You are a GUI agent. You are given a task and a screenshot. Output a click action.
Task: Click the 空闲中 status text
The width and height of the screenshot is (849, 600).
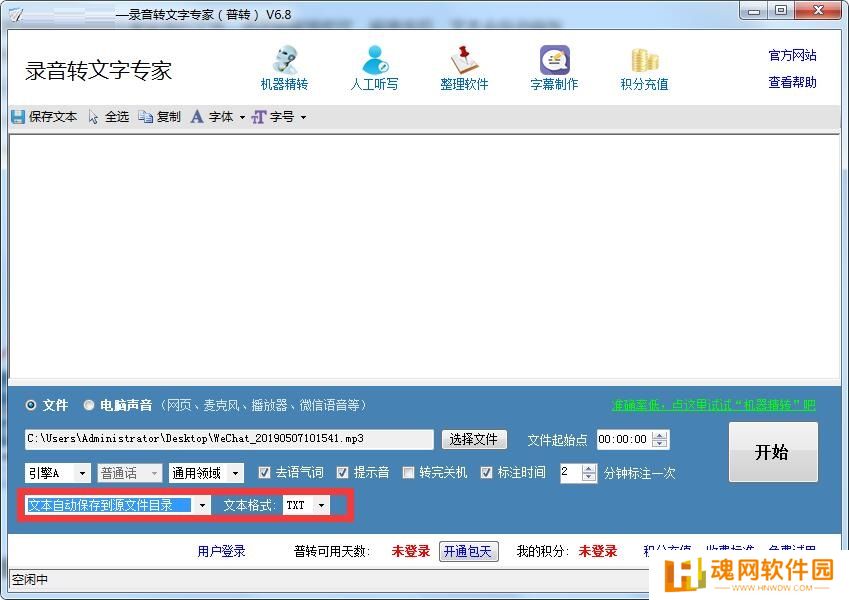click(30, 579)
